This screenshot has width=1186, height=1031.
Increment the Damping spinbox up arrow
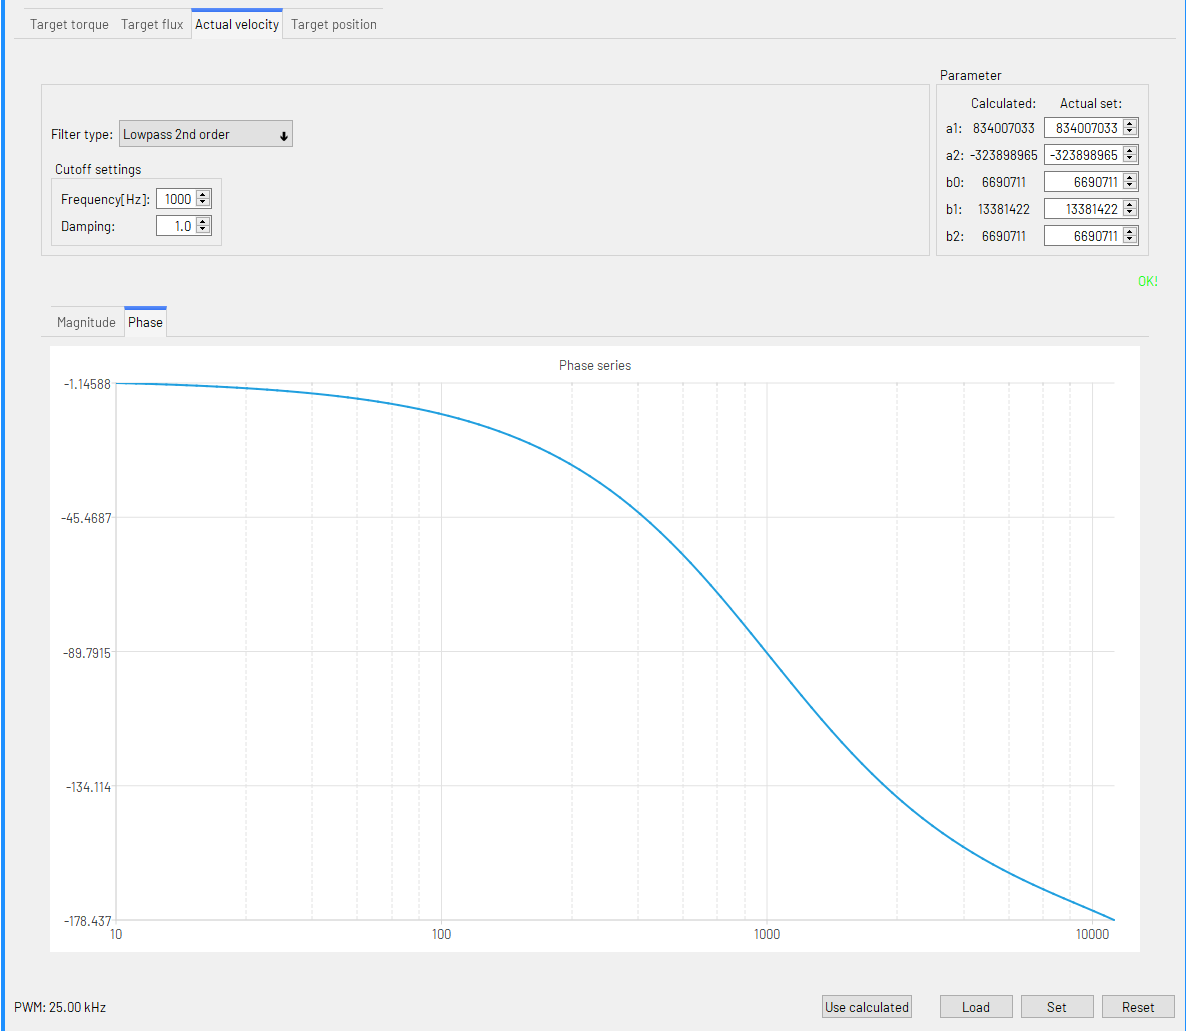pyautogui.click(x=203, y=222)
